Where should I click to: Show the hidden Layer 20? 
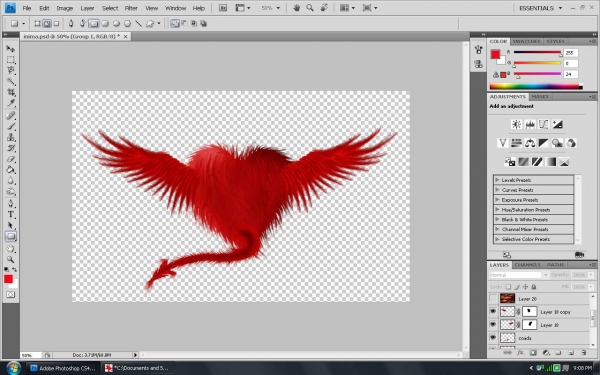coord(493,298)
